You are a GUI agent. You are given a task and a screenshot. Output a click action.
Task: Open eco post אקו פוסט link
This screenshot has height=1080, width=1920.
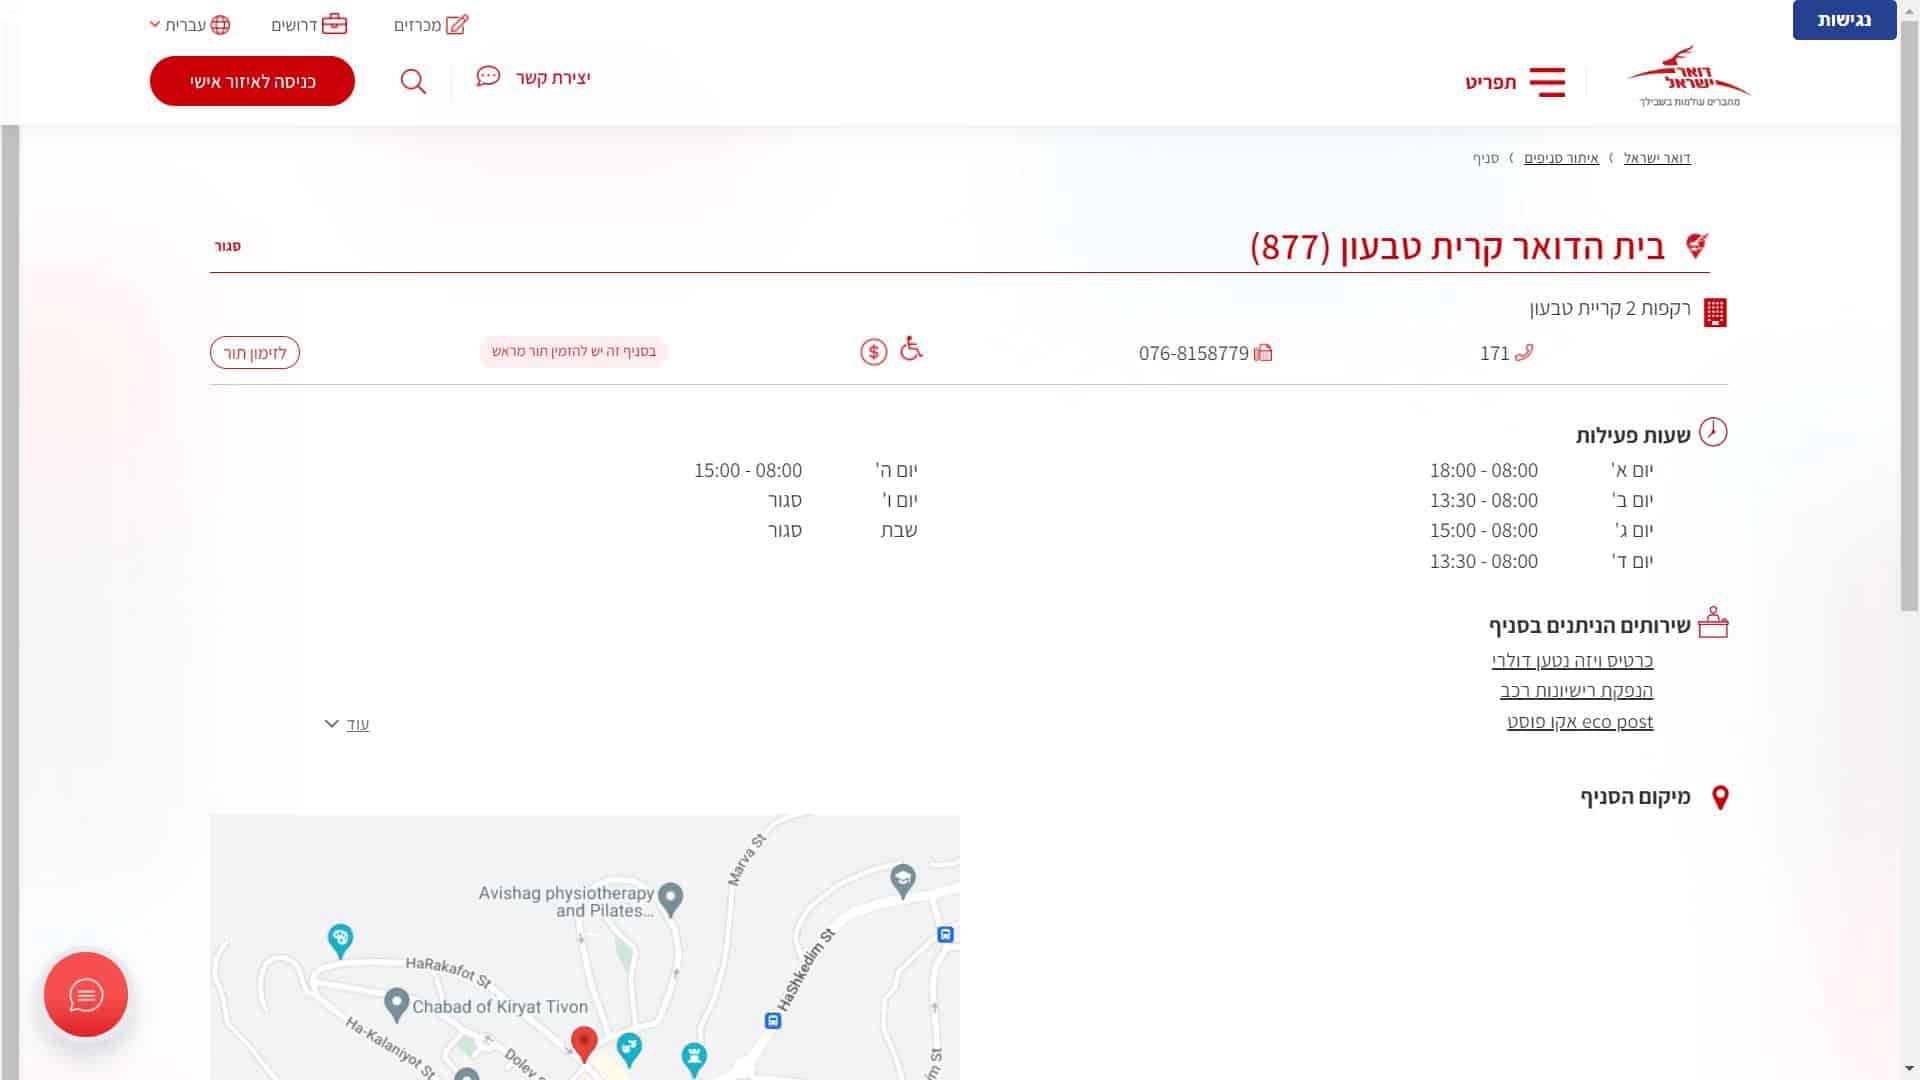(x=1580, y=722)
